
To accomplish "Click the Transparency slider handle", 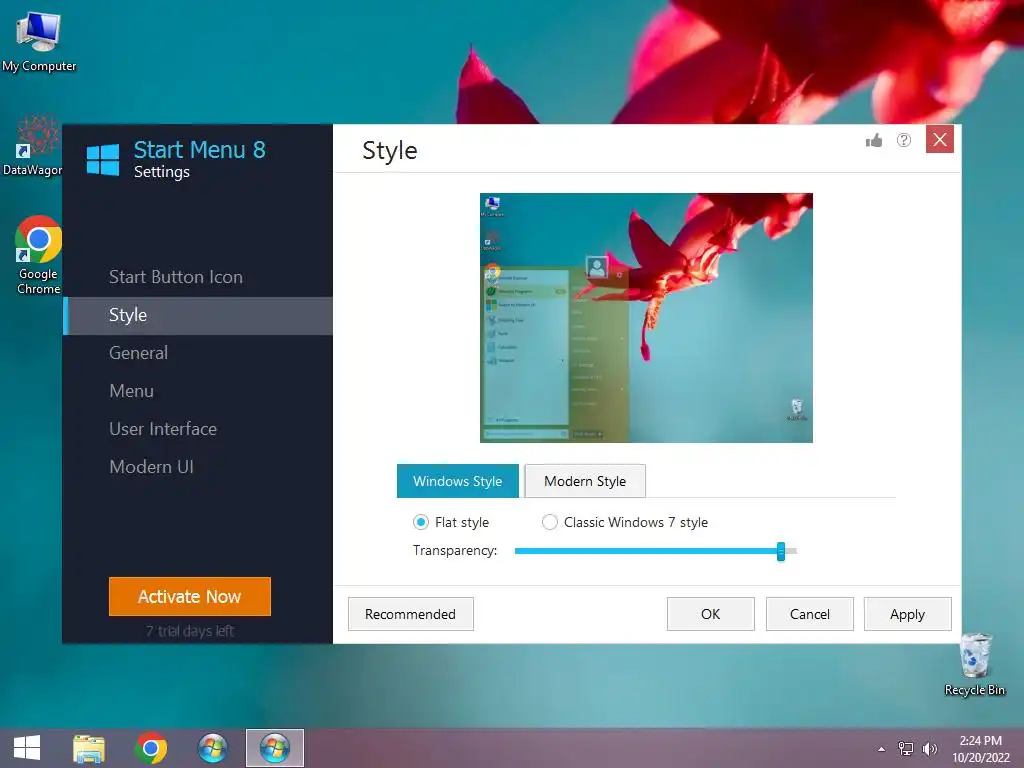I will 781,551.
